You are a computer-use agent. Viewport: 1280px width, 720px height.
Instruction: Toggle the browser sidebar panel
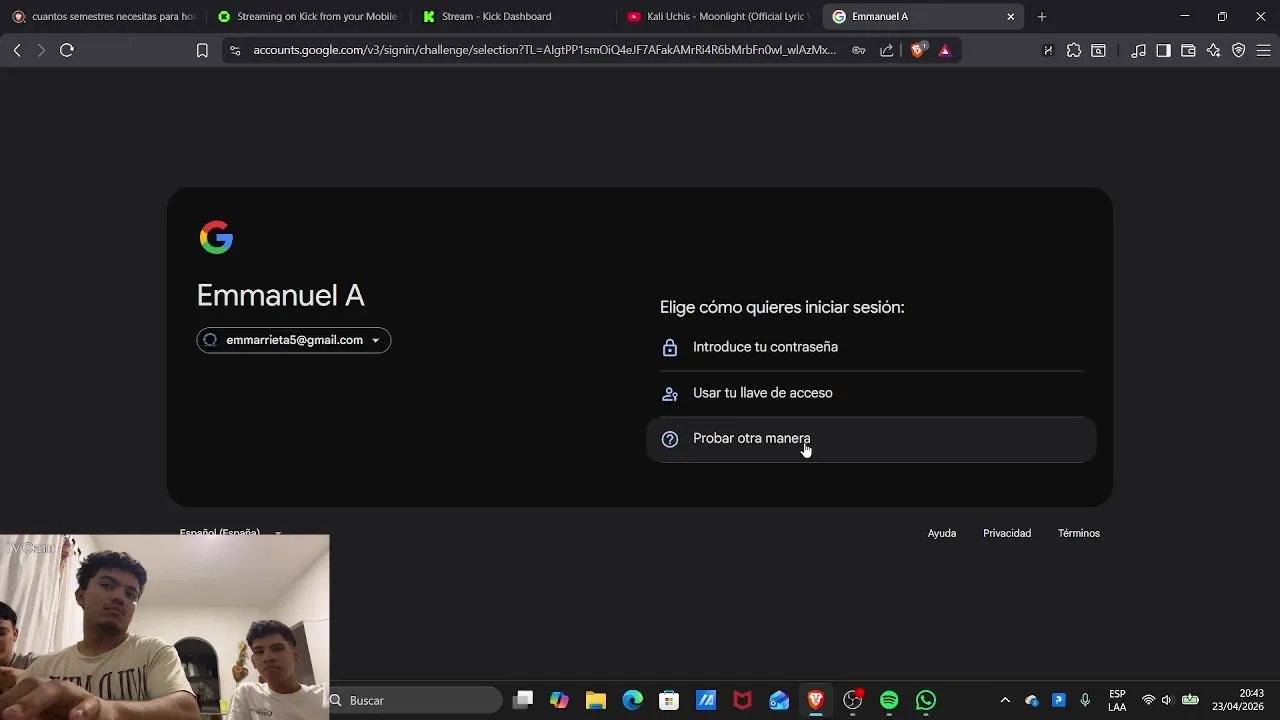tap(1163, 50)
